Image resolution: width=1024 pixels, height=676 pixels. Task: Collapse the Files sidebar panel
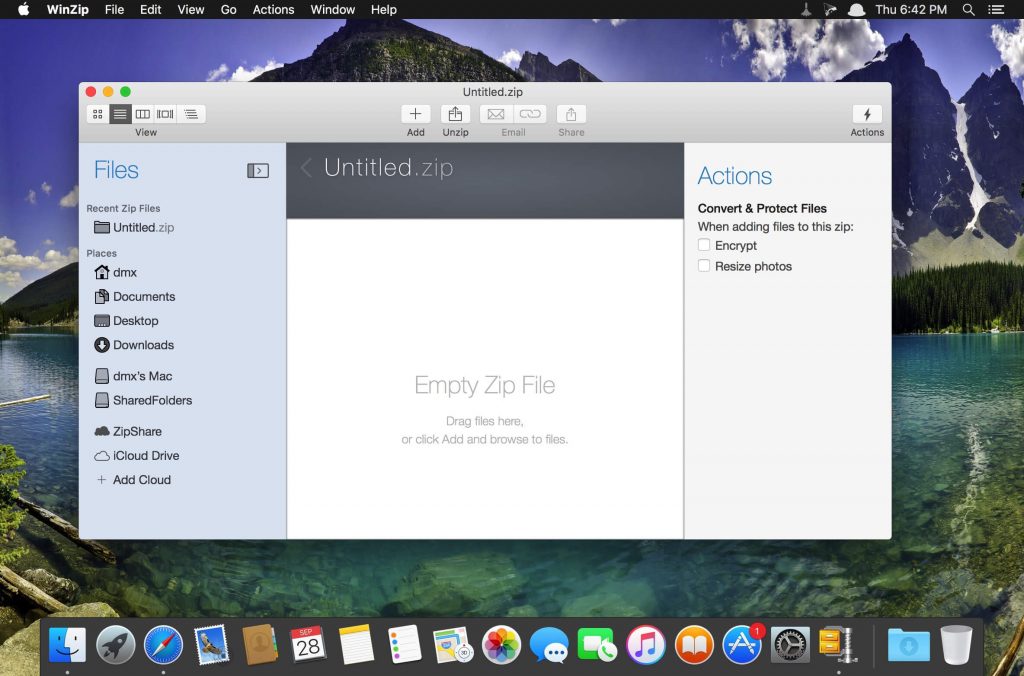pos(258,170)
